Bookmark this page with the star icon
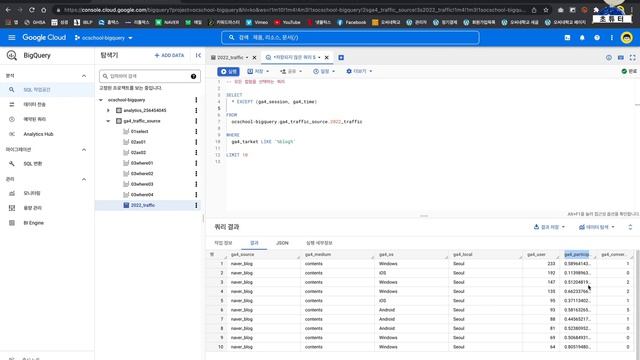 546,10
